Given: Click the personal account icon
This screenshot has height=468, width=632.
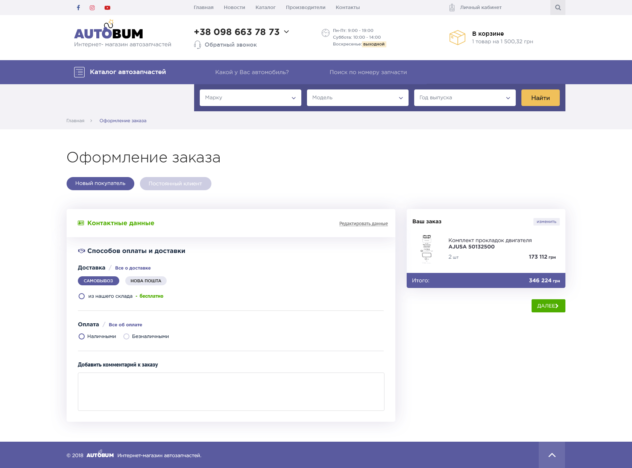Looking at the screenshot, I should [452, 8].
